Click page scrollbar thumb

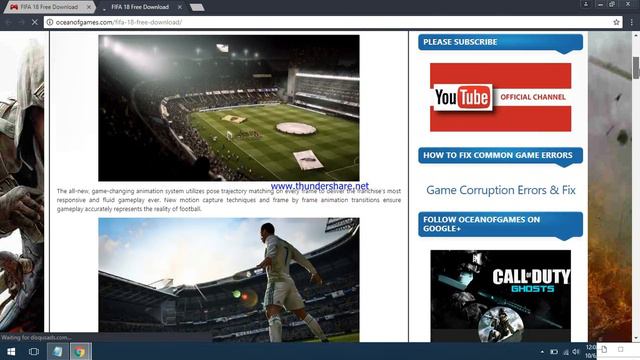(636, 68)
